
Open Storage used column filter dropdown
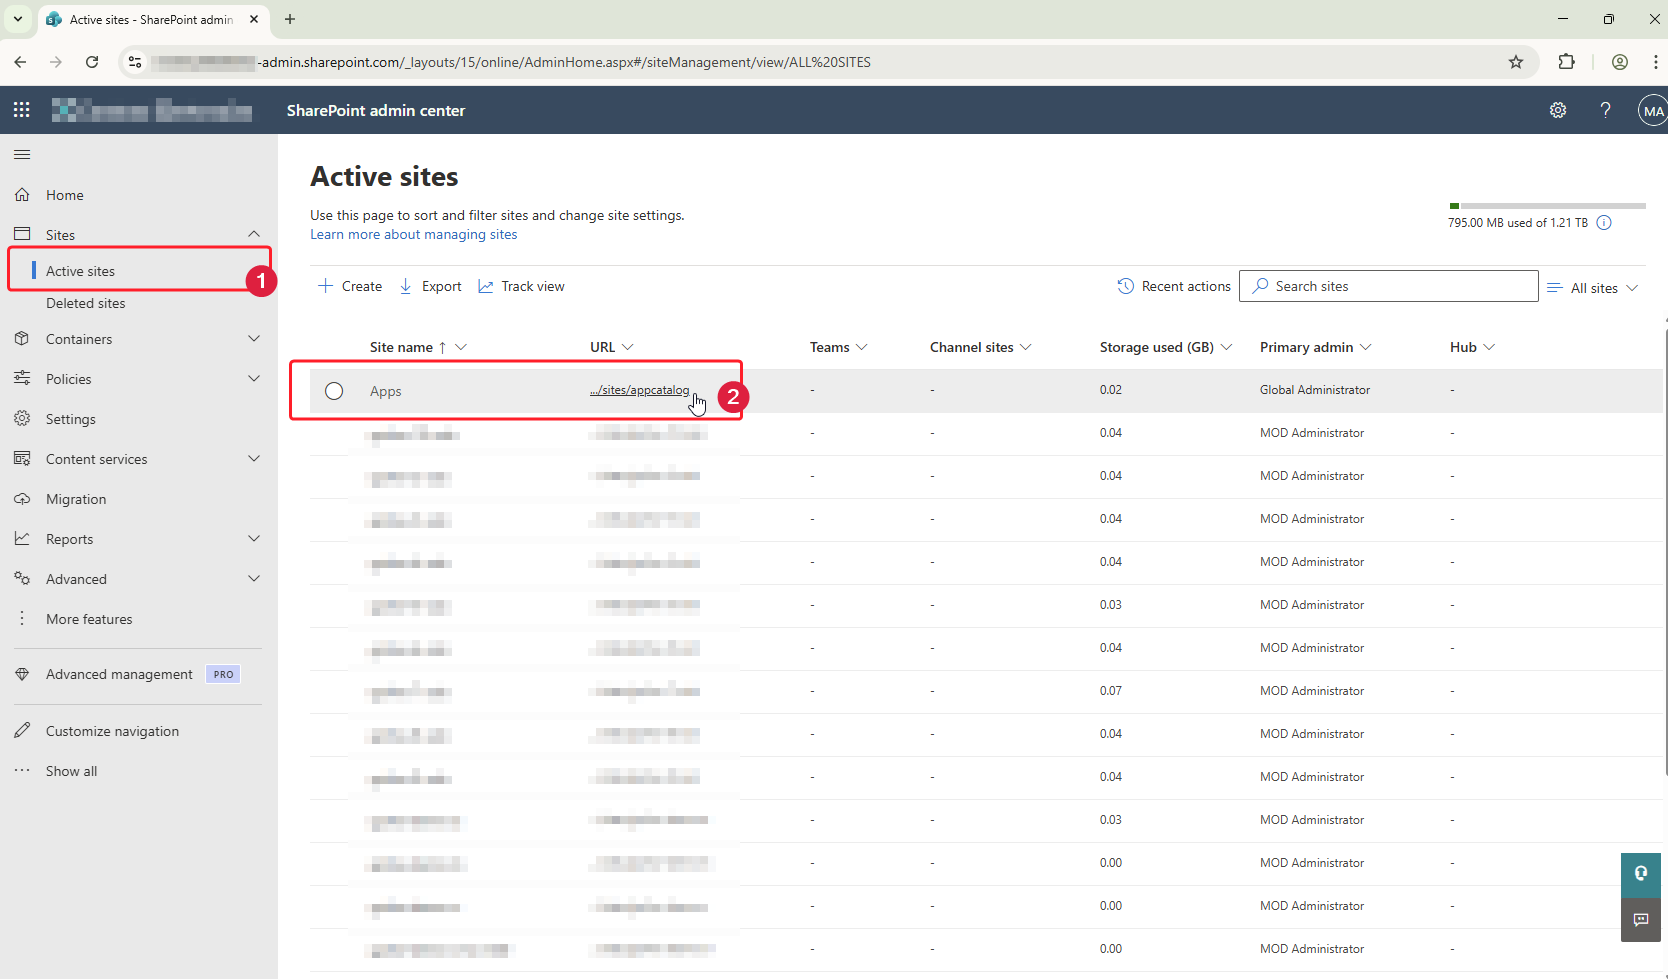pyautogui.click(x=1226, y=347)
